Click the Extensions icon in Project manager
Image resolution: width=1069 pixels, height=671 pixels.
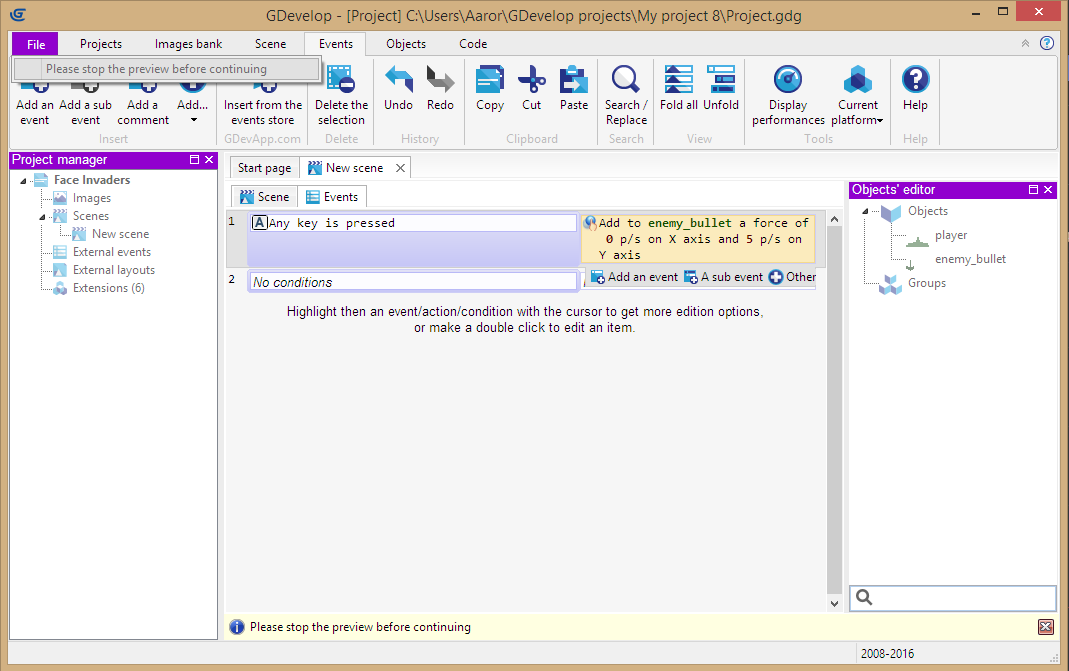click(60, 288)
